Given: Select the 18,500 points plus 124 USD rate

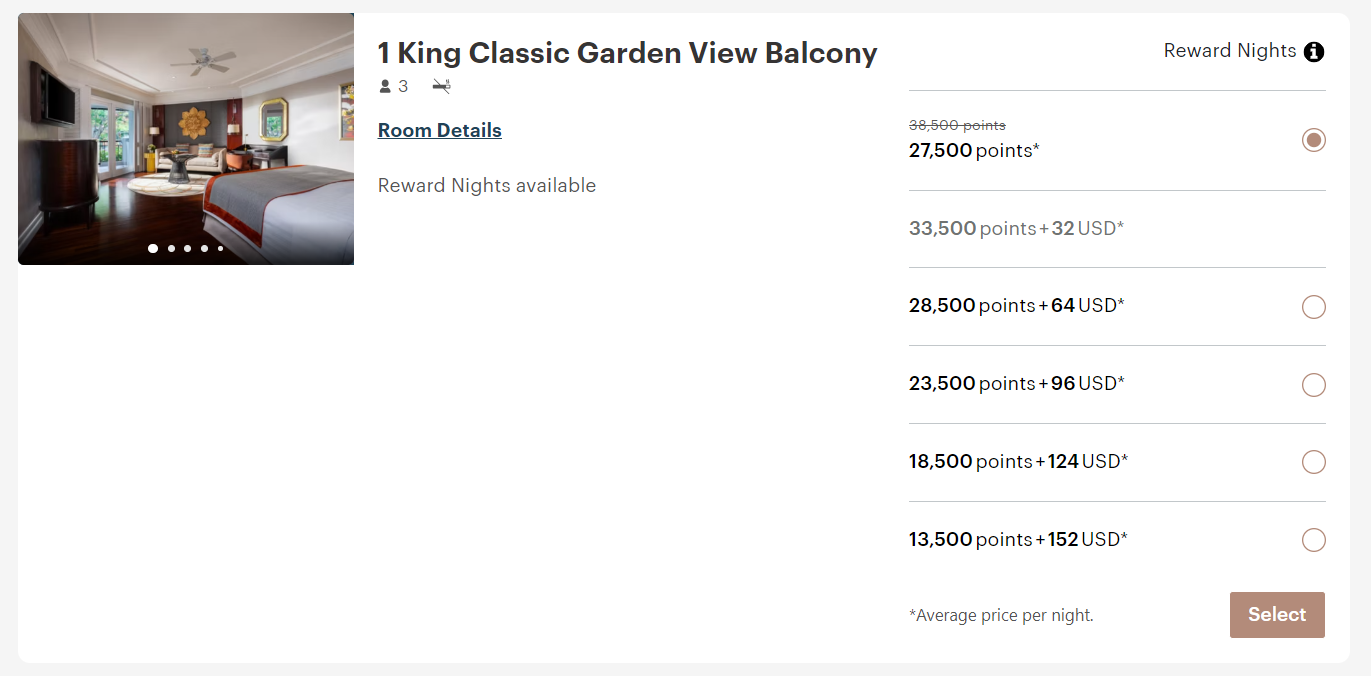Looking at the screenshot, I should 1314,462.
